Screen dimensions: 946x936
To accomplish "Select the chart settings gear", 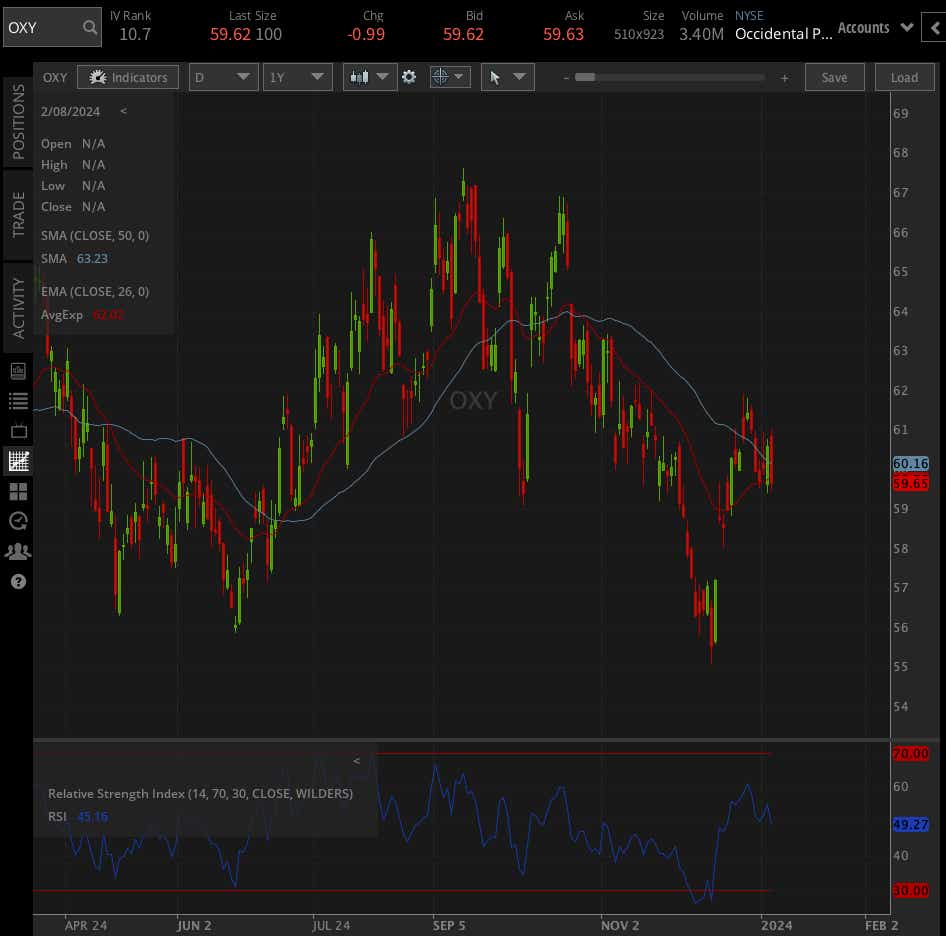I will tap(410, 76).
